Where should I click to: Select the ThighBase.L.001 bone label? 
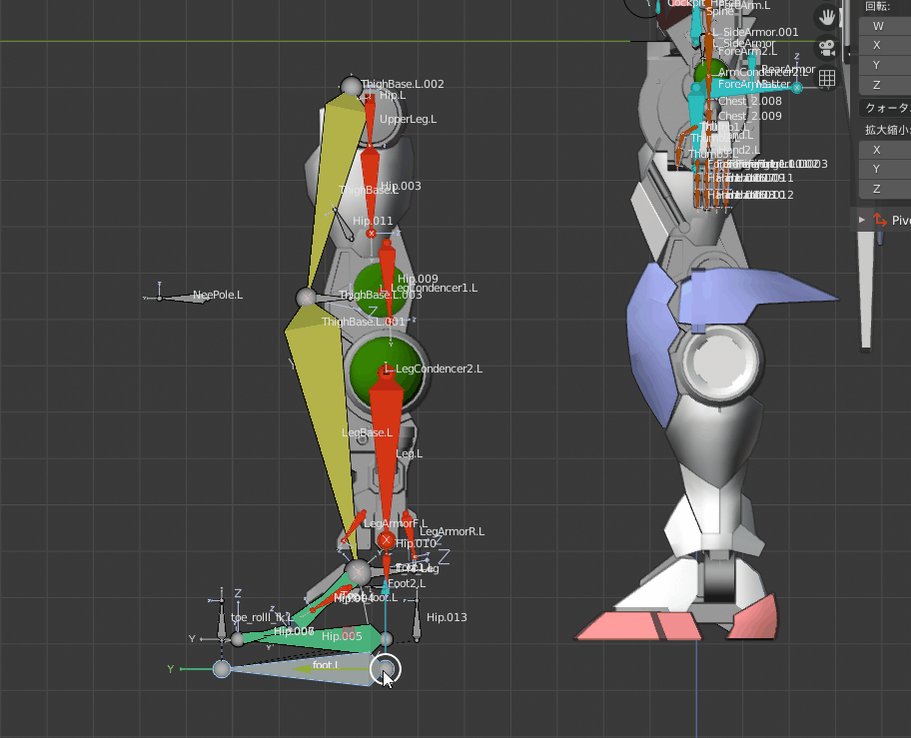tap(363, 322)
